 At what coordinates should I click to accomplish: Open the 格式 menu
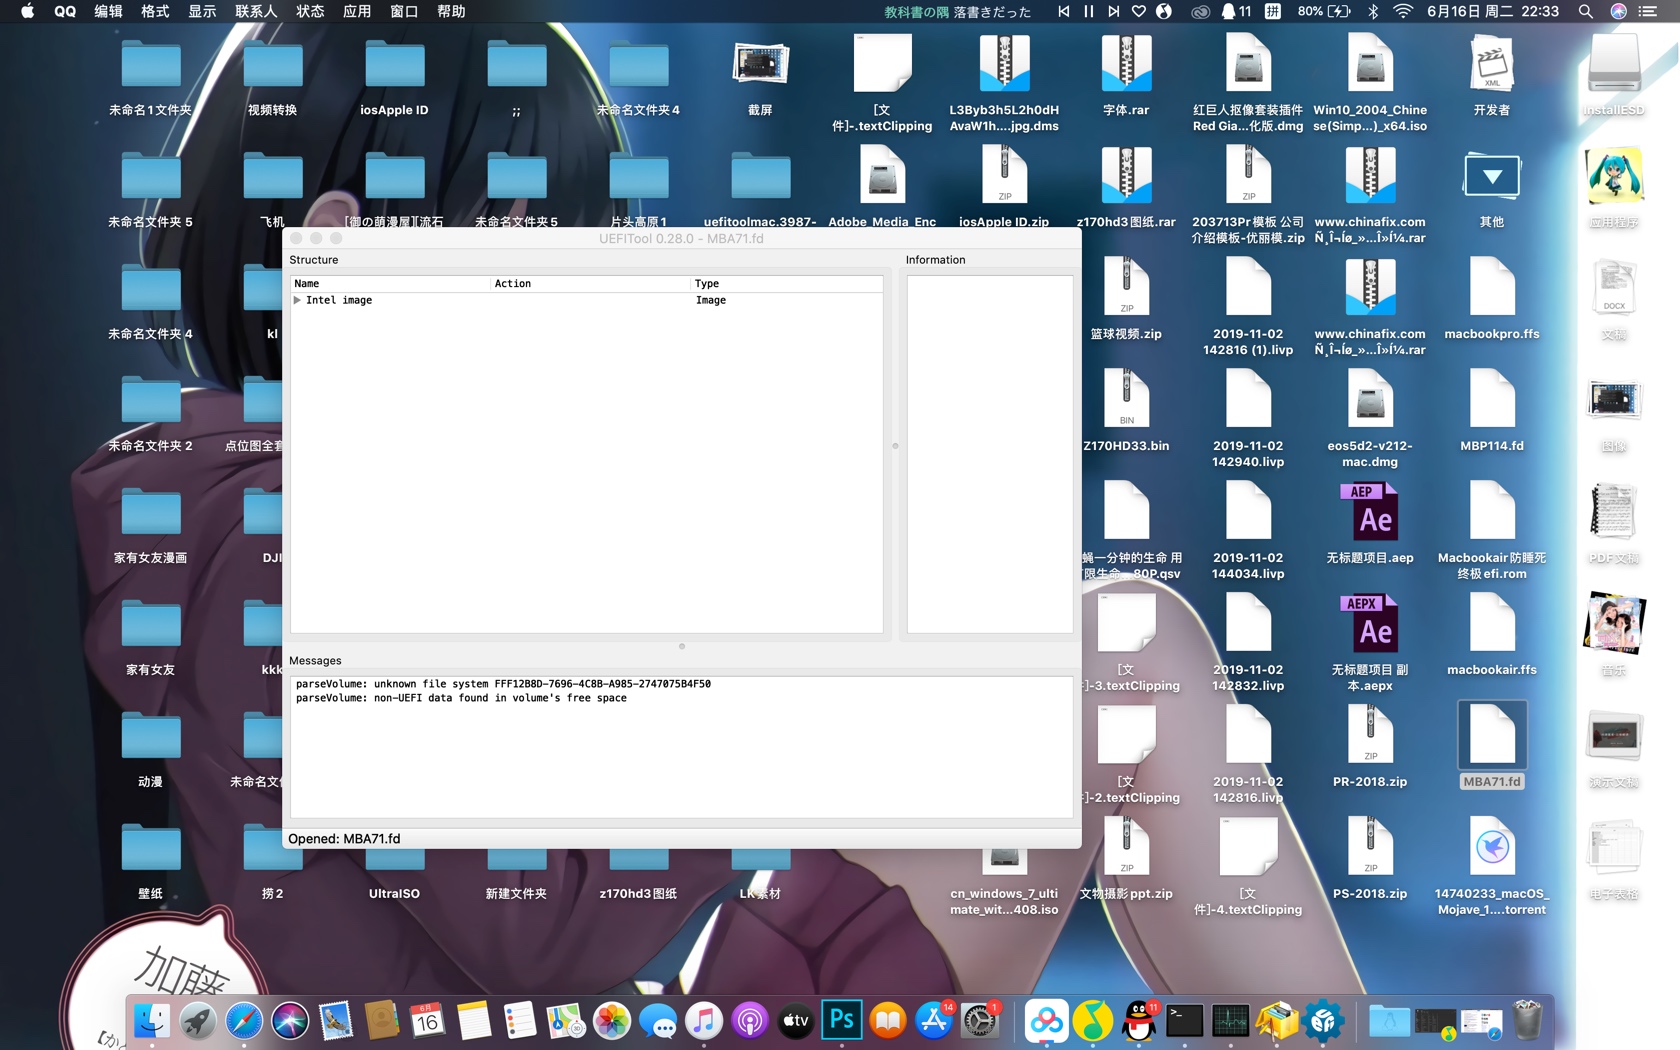[155, 11]
